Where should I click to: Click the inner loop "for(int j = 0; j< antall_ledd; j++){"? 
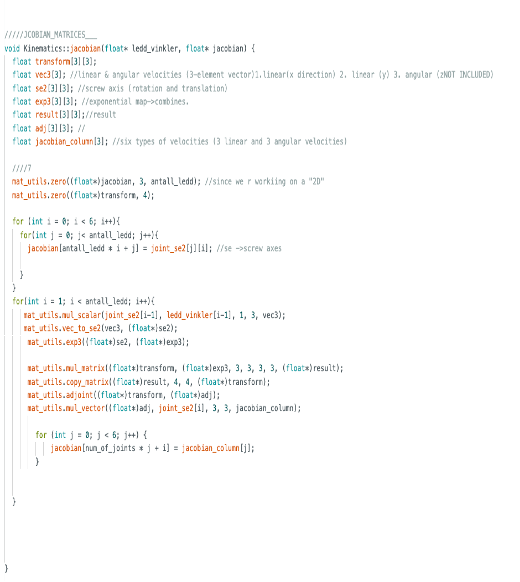click(x=89, y=235)
